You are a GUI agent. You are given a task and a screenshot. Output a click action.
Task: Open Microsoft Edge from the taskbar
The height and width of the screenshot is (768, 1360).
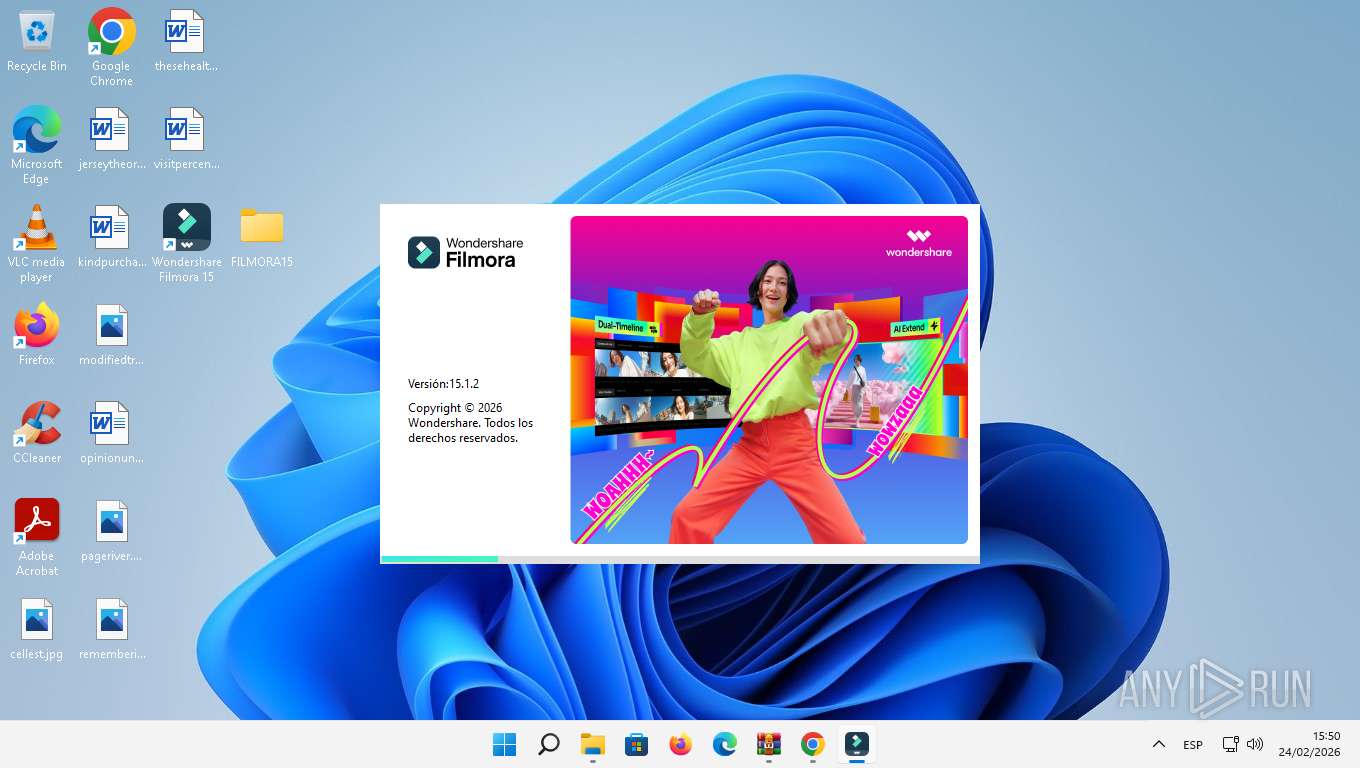725,744
